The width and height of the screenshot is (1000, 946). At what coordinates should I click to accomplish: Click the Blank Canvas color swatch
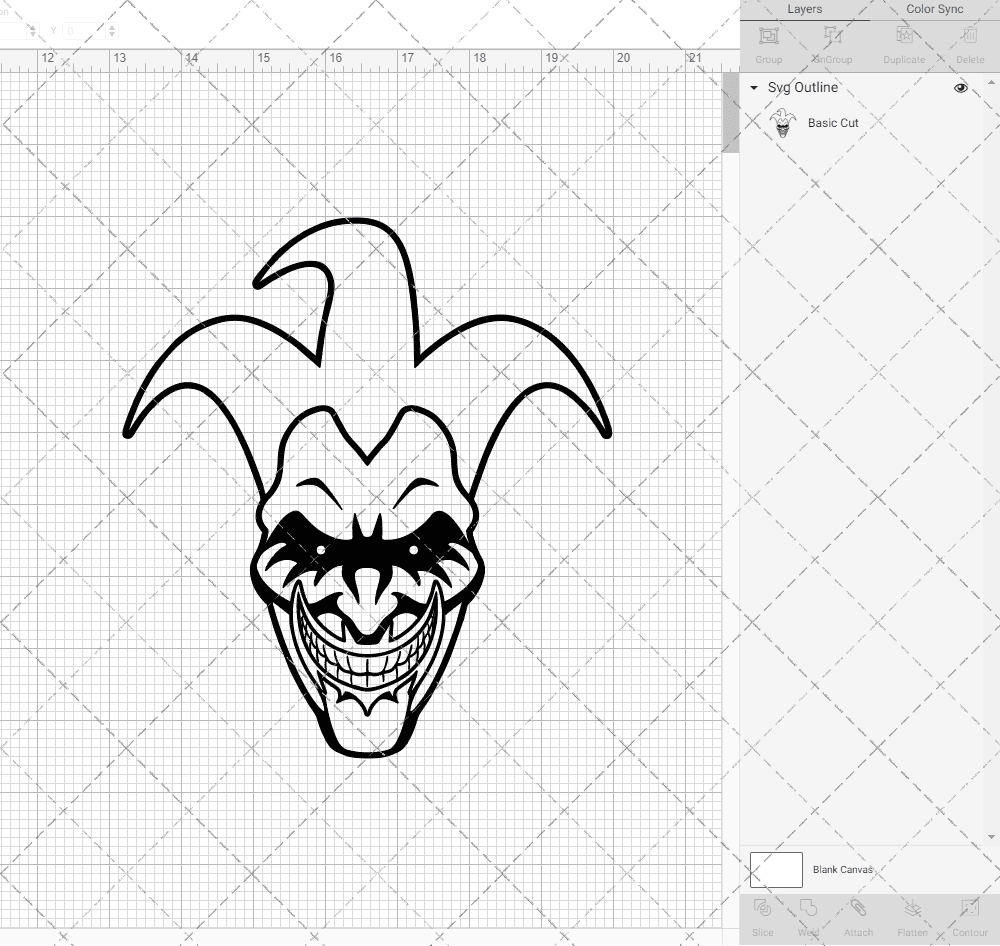click(x=775, y=869)
